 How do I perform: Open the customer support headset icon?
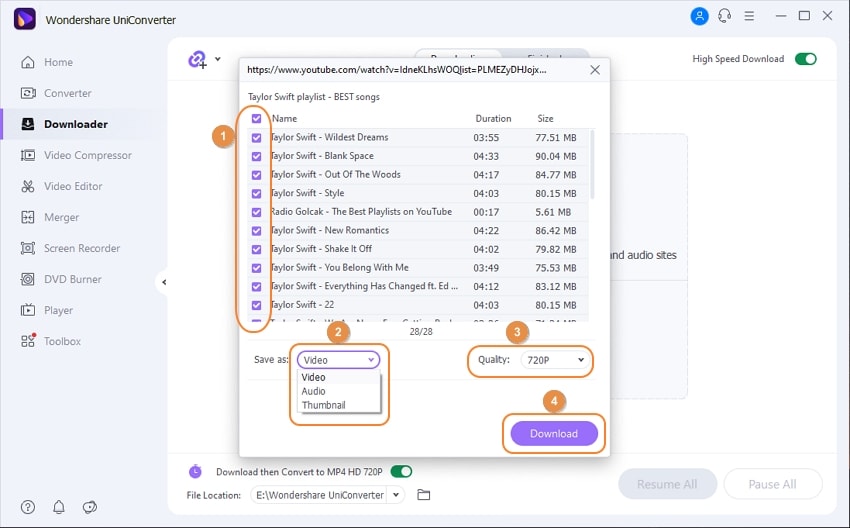click(x=724, y=16)
